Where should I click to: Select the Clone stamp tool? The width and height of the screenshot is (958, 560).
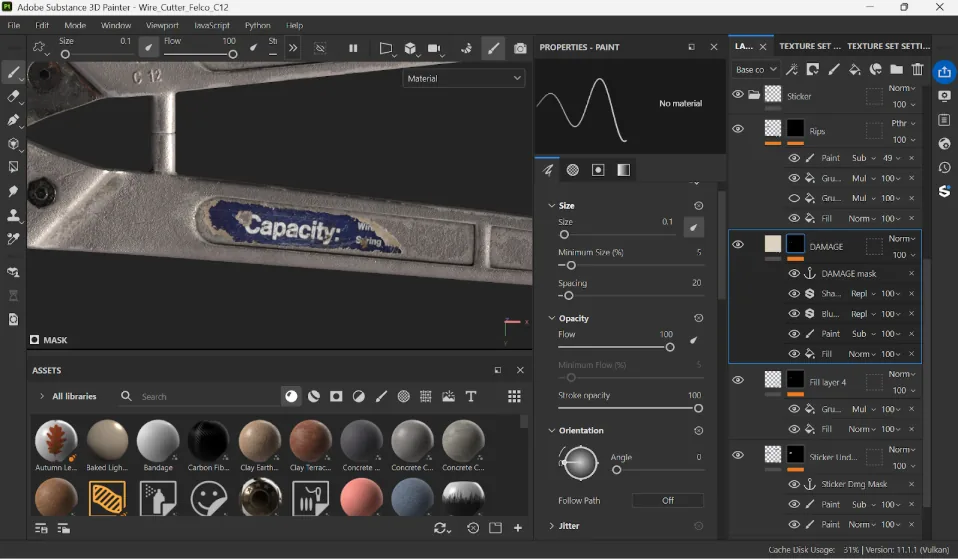13,216
